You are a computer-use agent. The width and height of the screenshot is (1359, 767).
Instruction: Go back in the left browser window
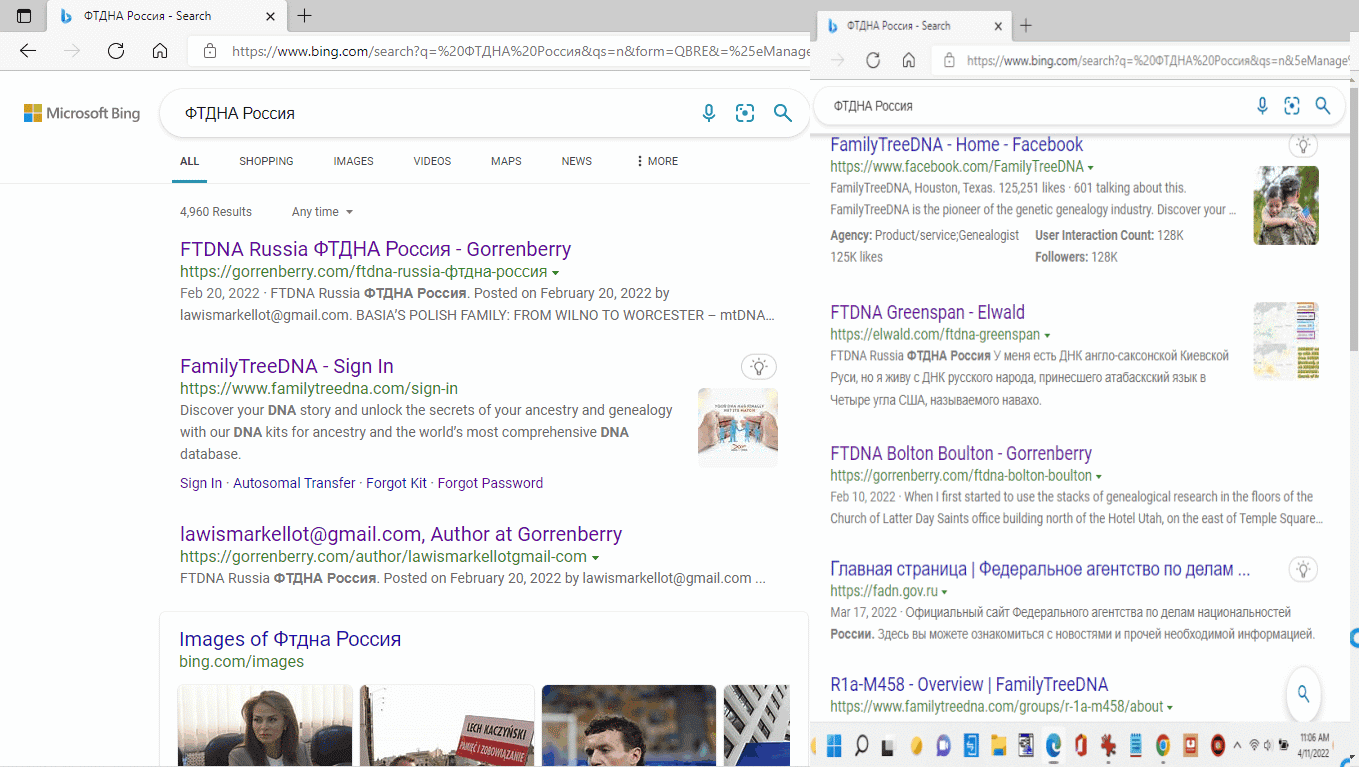pyautogui.click(x=28, y=51)
